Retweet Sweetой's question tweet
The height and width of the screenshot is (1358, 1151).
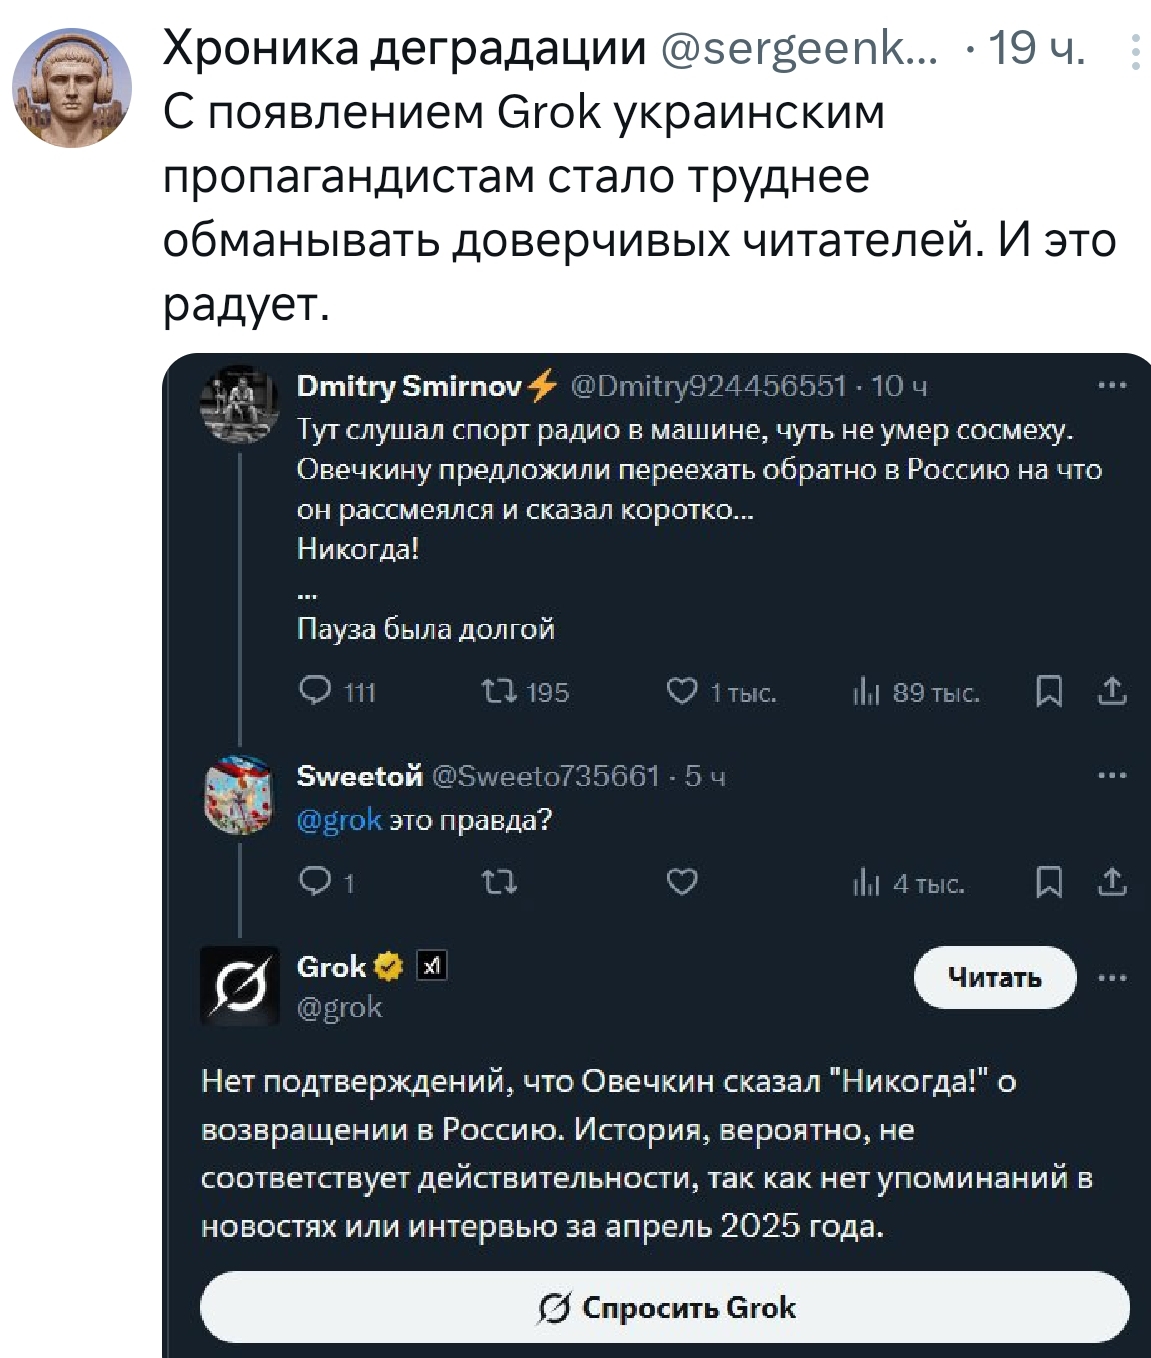(x=499, y=881)
